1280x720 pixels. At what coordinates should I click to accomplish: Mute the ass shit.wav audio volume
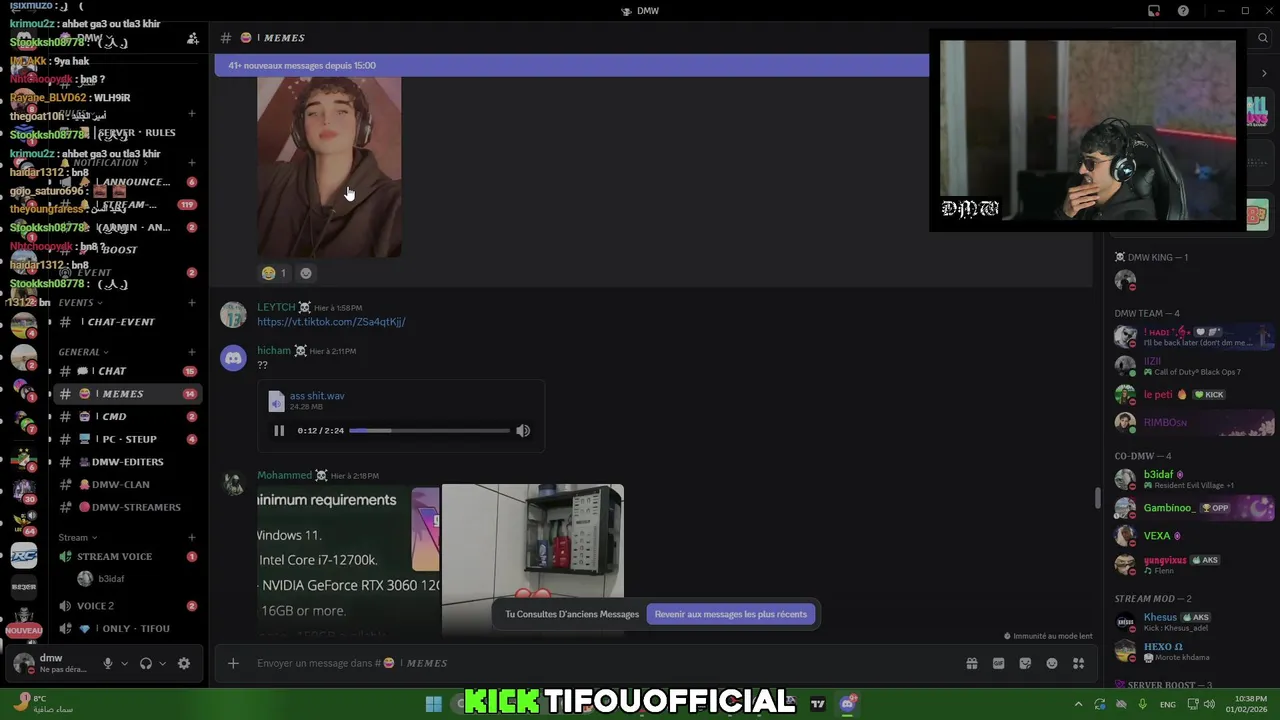pyautogui.click(x=523, y=431)
